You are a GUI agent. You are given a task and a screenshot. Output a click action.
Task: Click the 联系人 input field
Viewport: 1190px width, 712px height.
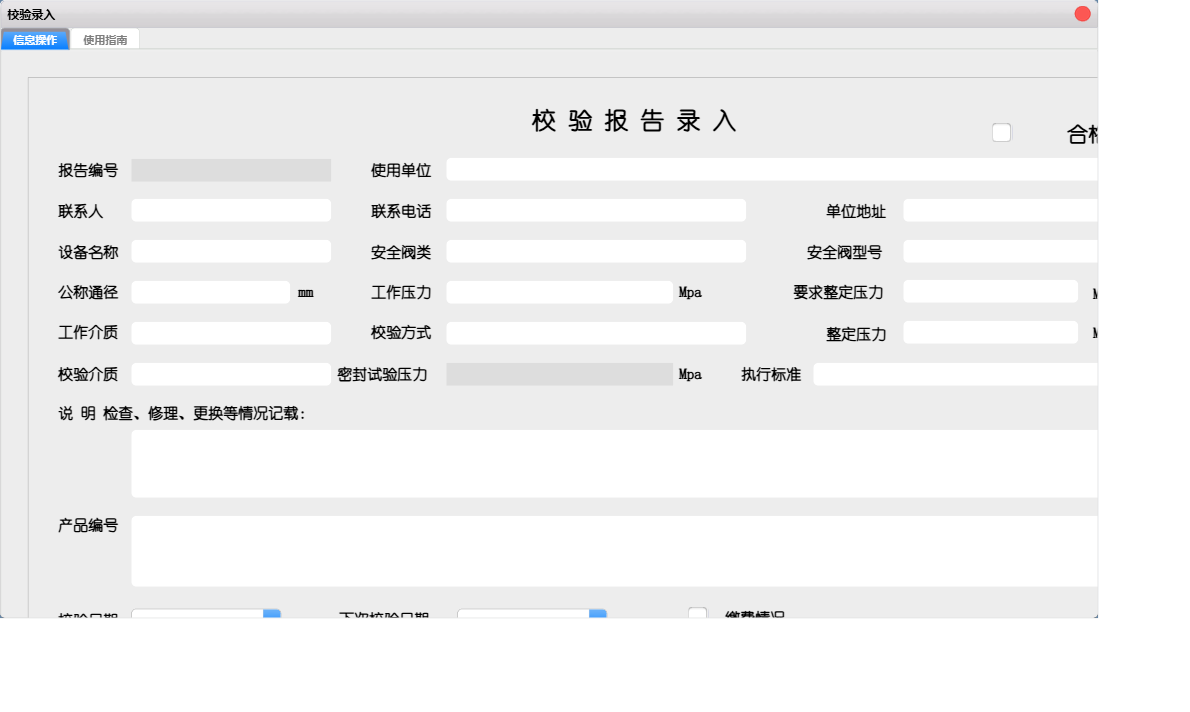[231, 210]
